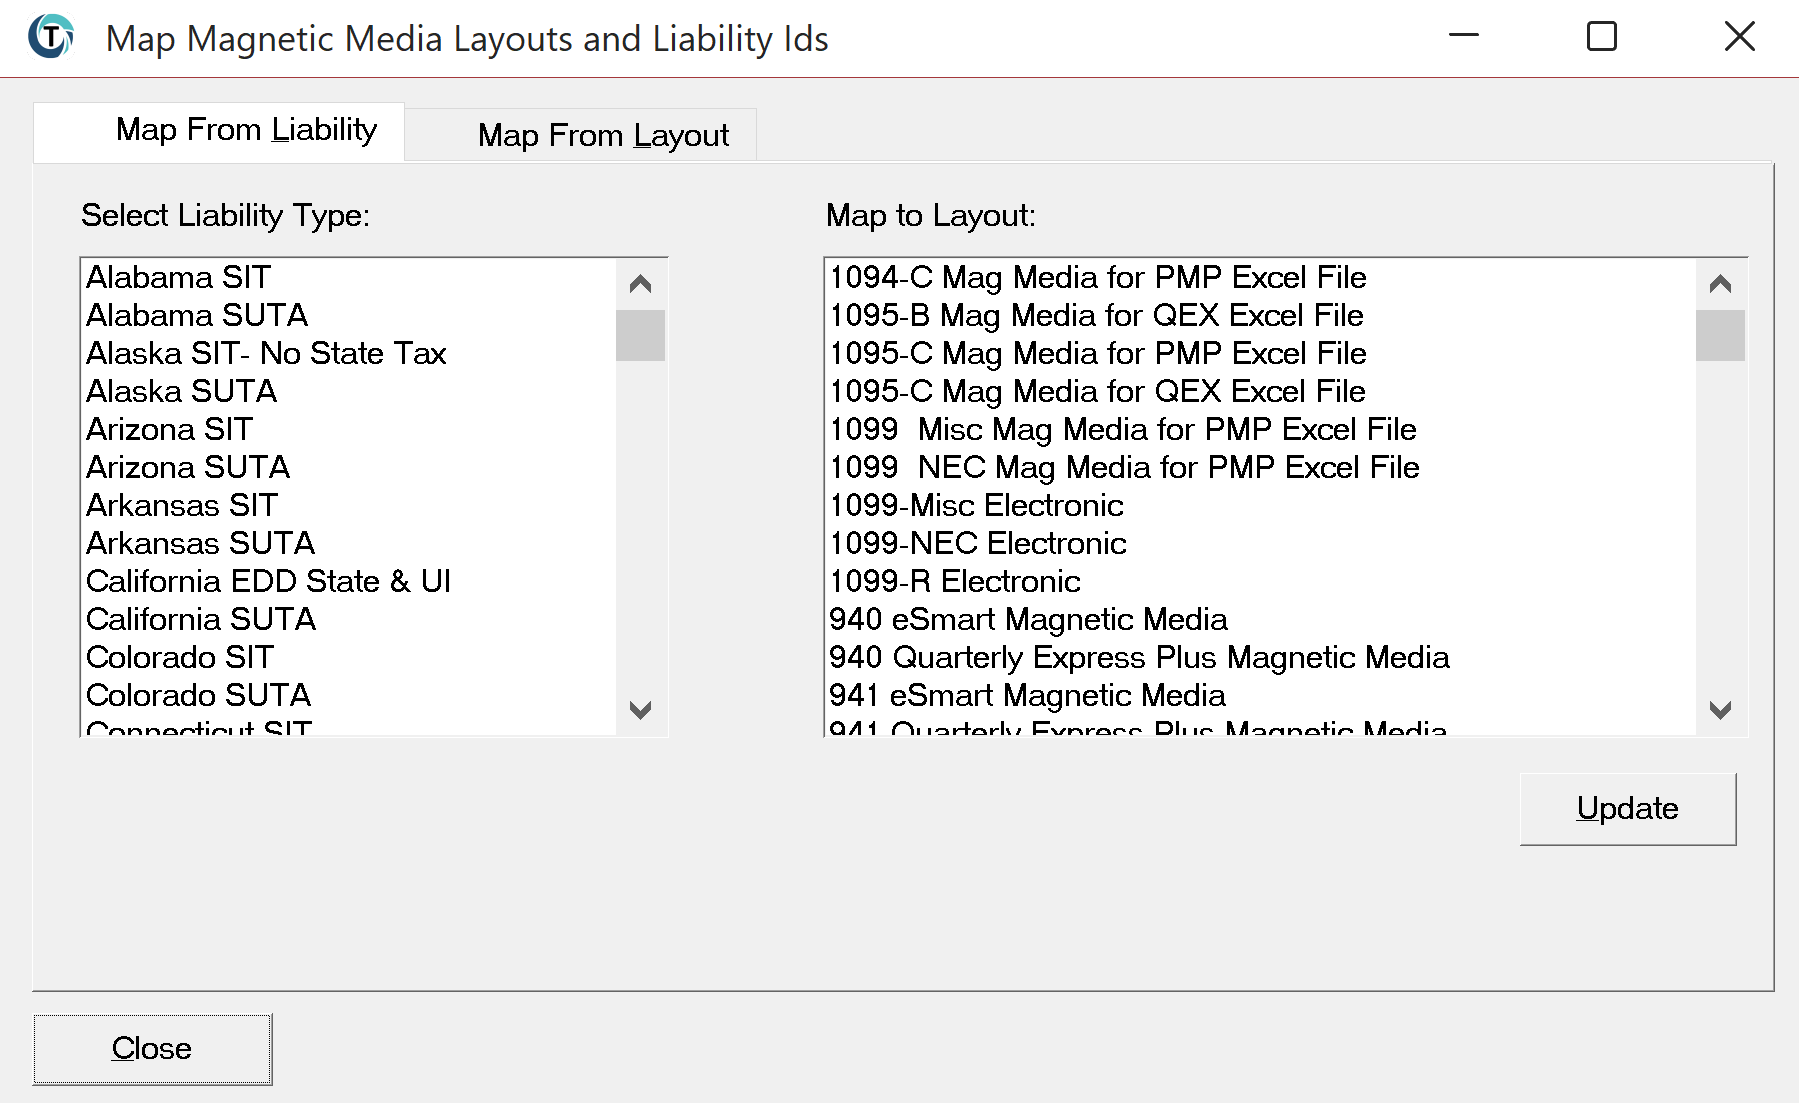
Task: Click scroll down arrow in Layout list
Action: pyautogui.click(x=1720, y=710)
